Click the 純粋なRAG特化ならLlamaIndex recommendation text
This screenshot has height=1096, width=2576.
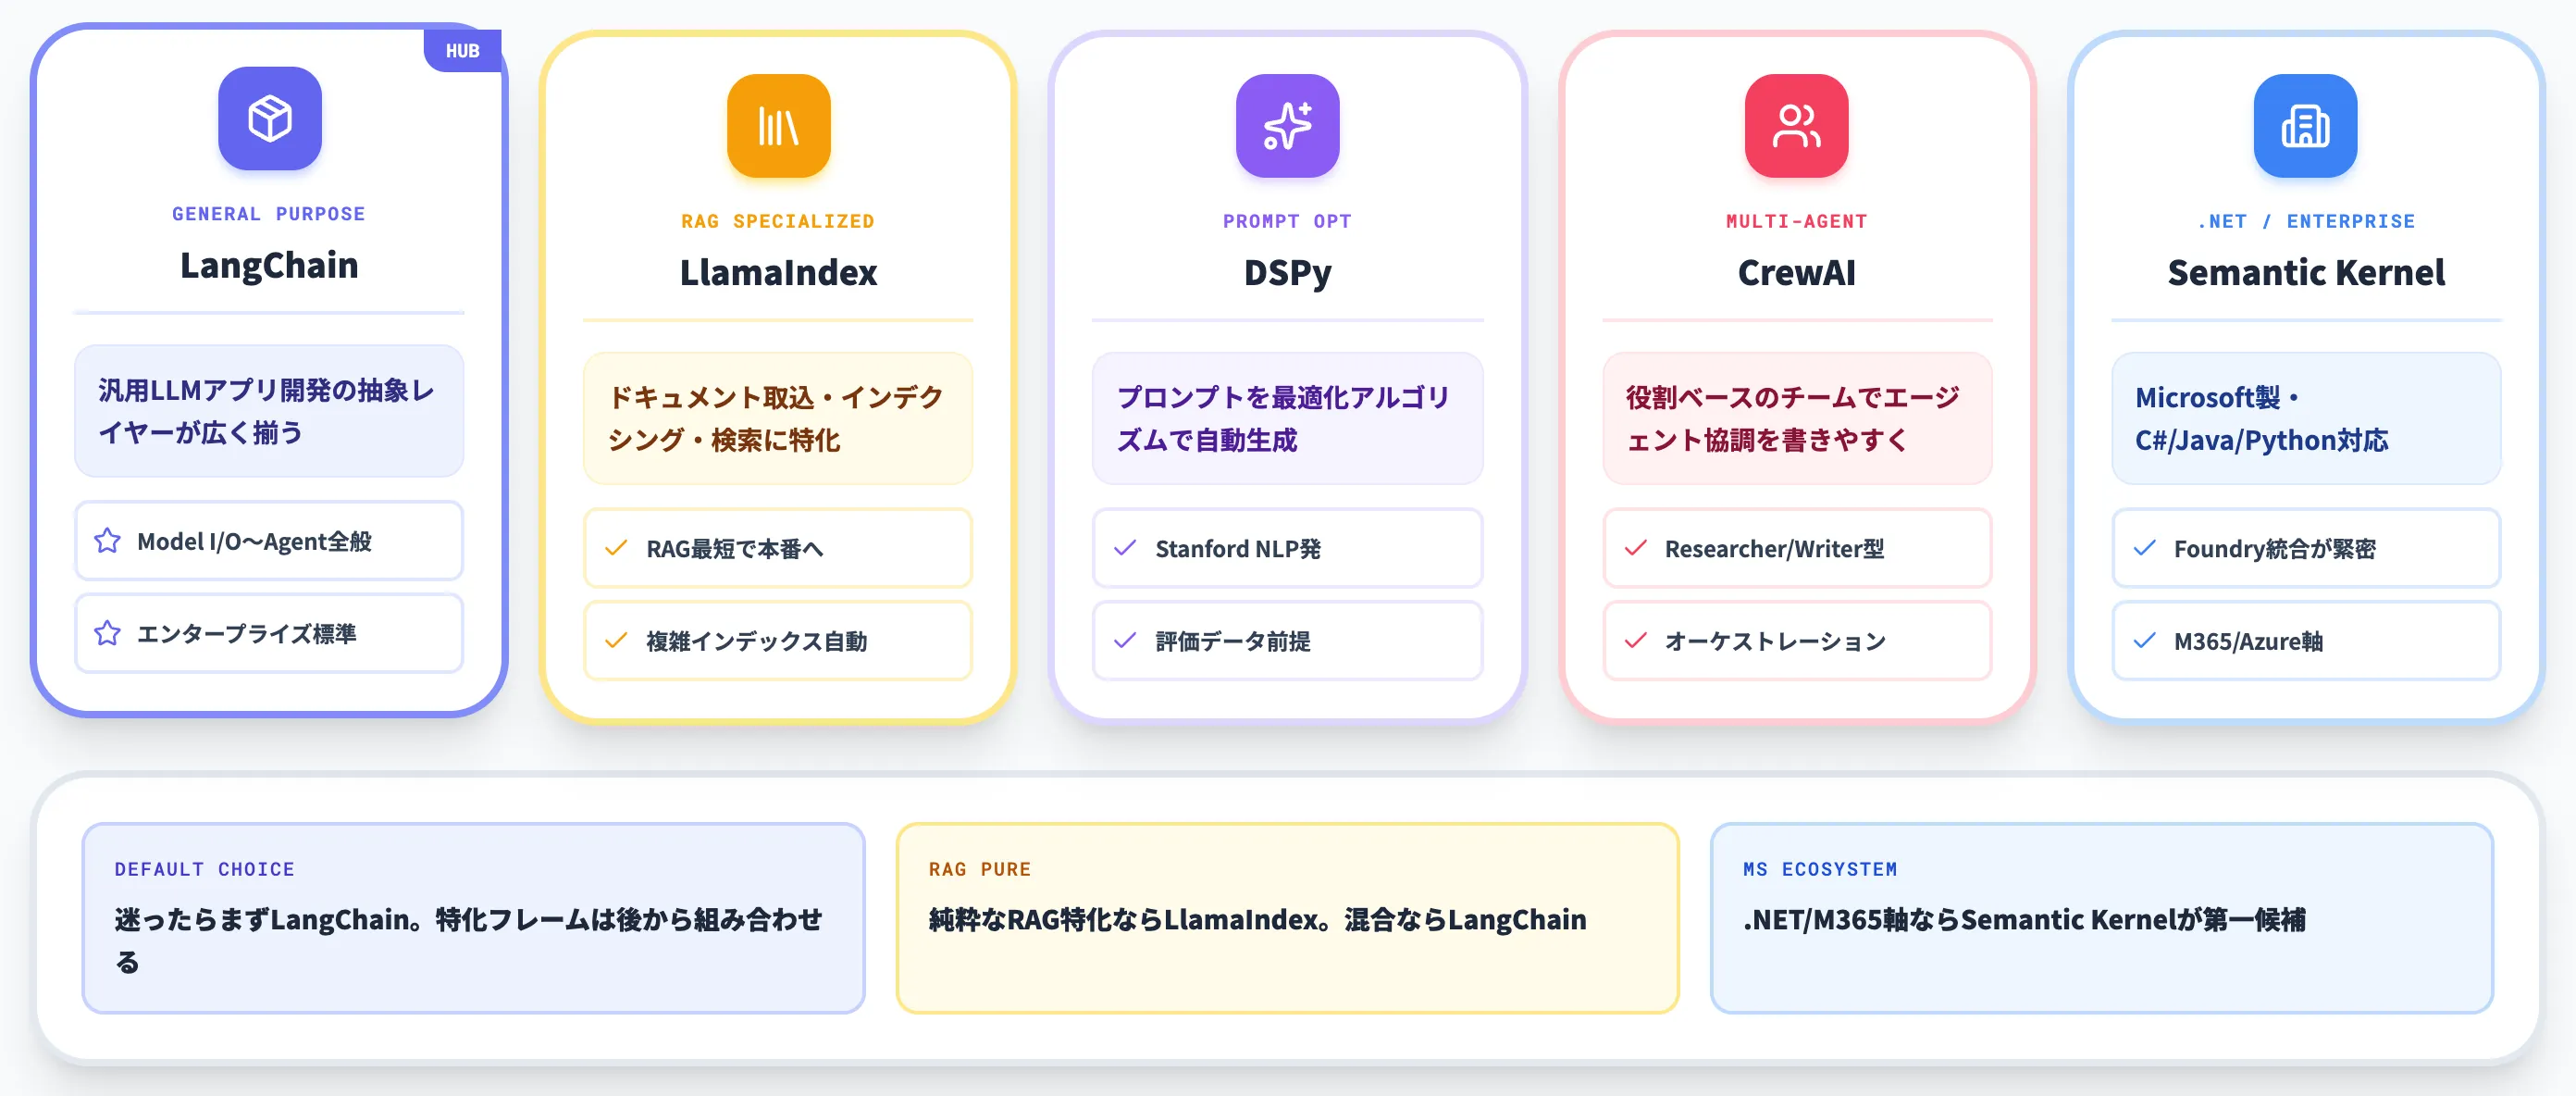(x=1257, y=919)
